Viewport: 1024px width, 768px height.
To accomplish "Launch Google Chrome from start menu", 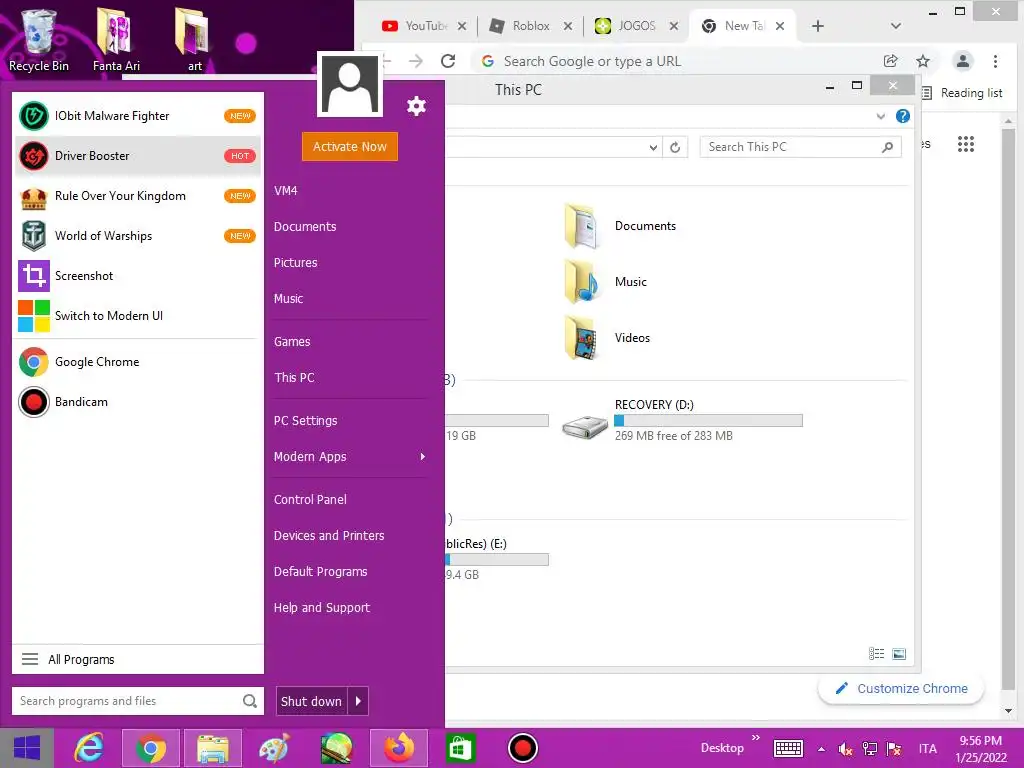I will (137, 362).
